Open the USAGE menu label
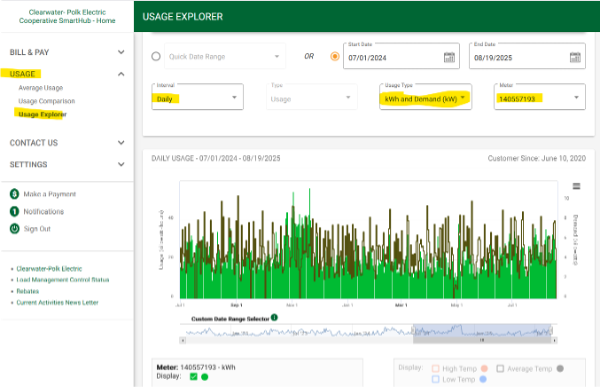The height and width of the screenshot is (388, 600). 22,74
